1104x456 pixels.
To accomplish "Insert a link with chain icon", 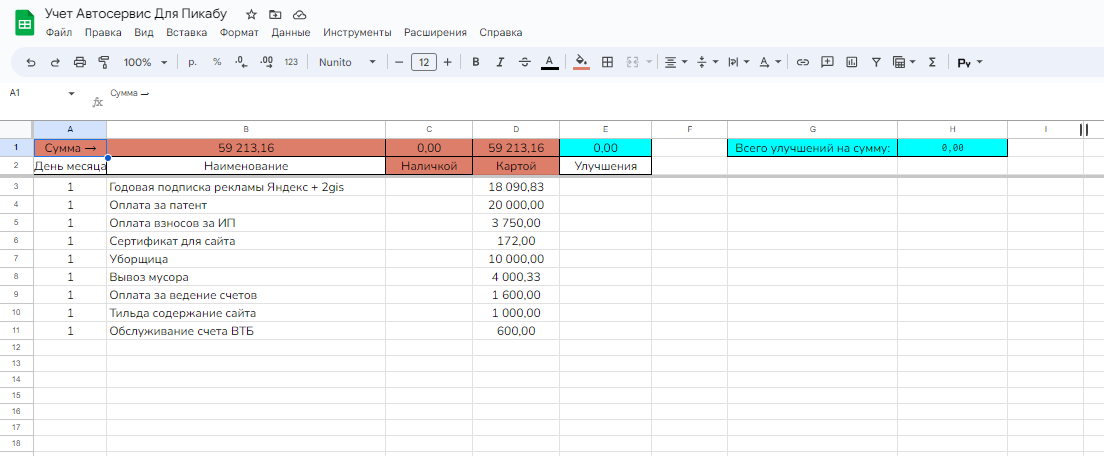I will tap(802, 62).
